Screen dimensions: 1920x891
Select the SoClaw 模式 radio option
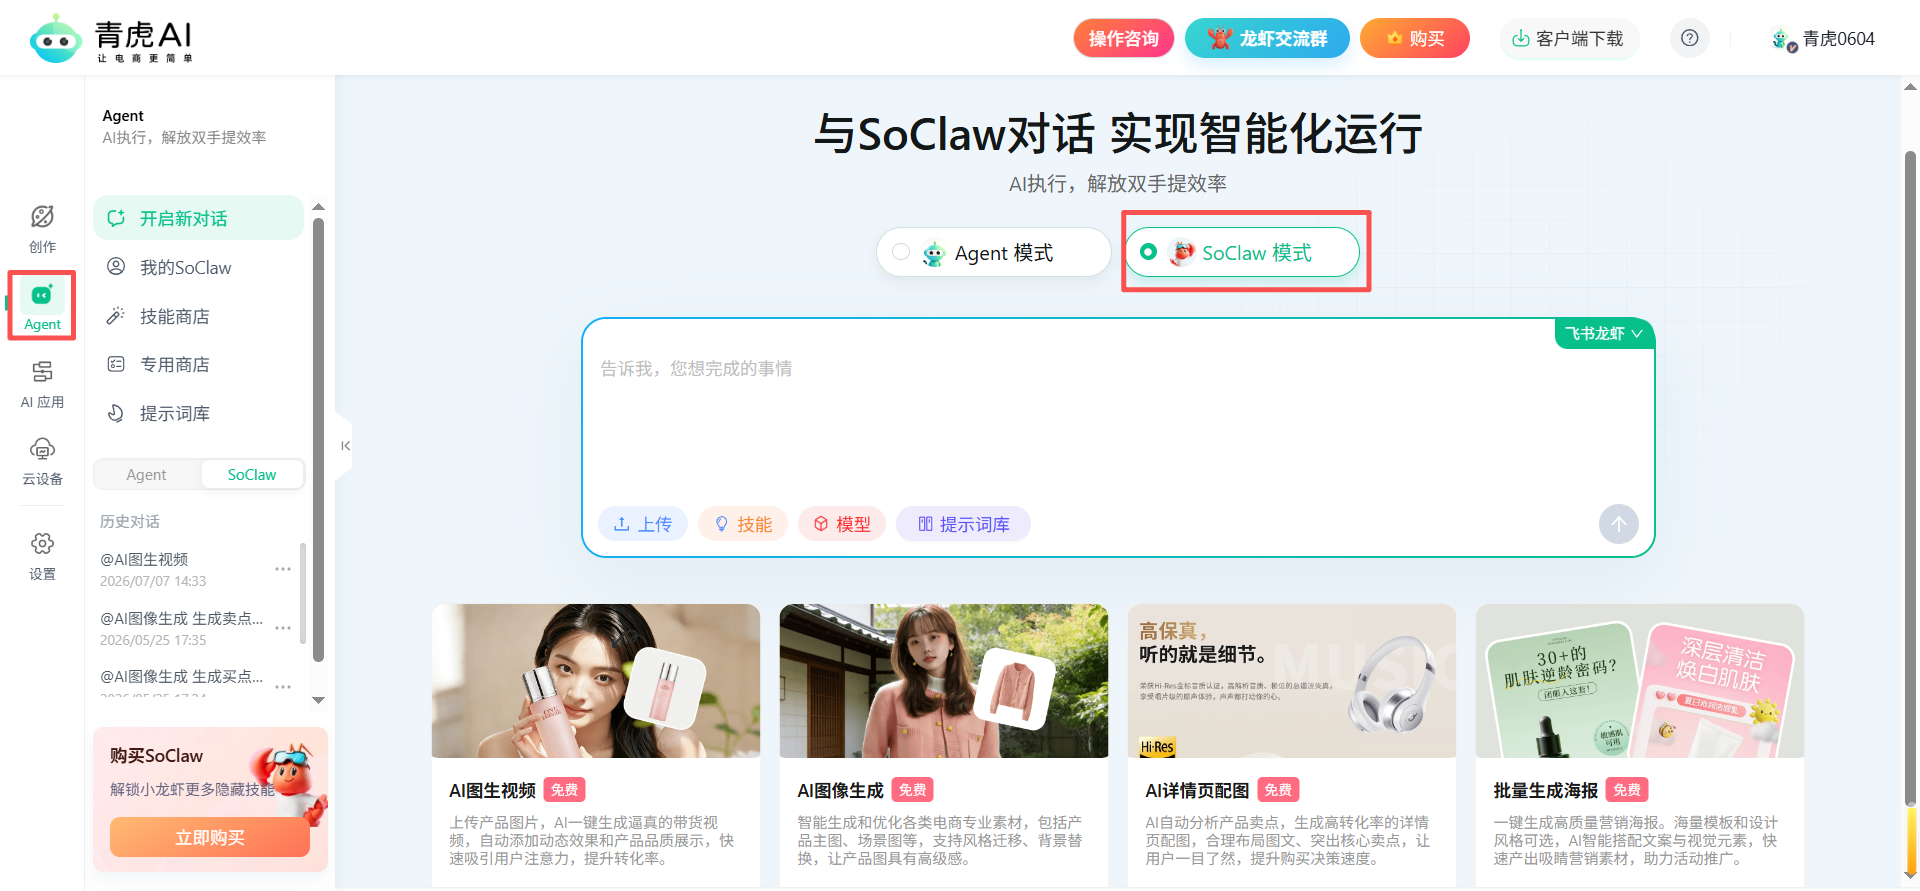pyautogui.click(x=1242, y=252)
